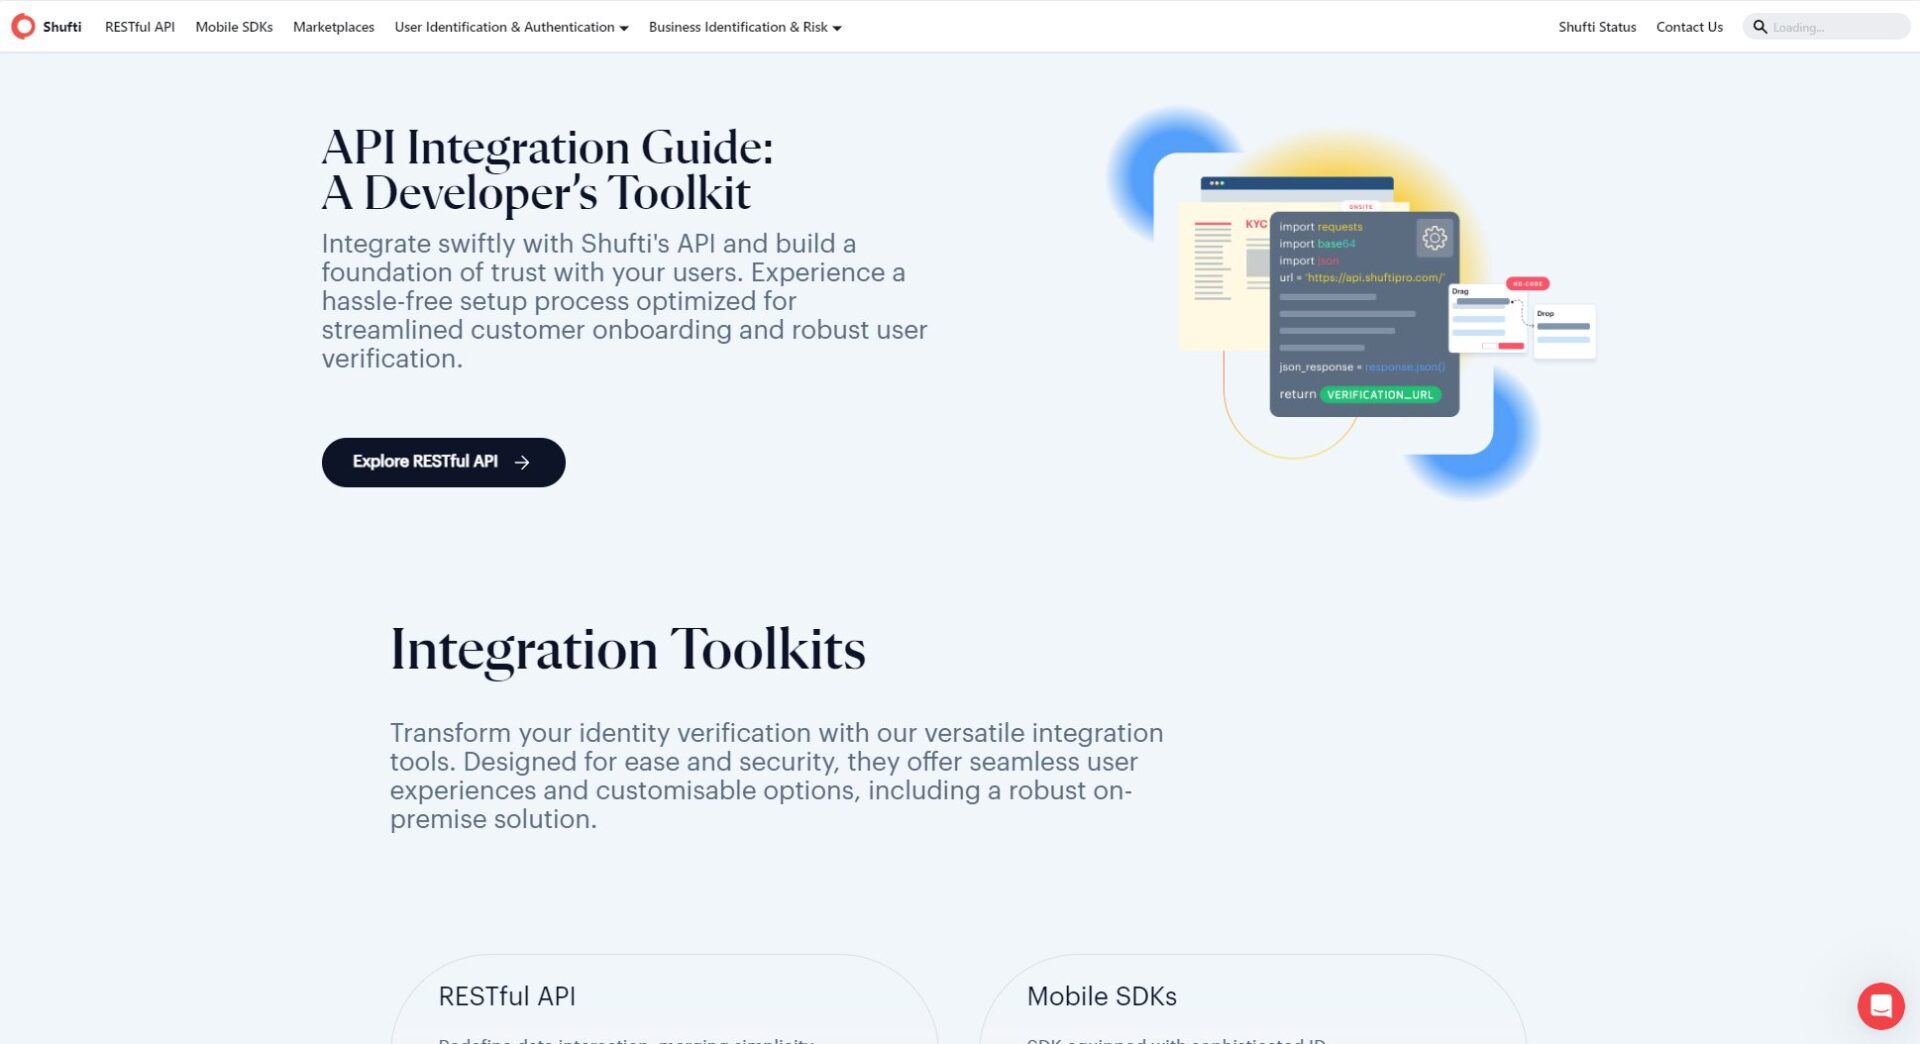Click the gear icon in code illustration
The image size is (1920, 1044).
1434,238
